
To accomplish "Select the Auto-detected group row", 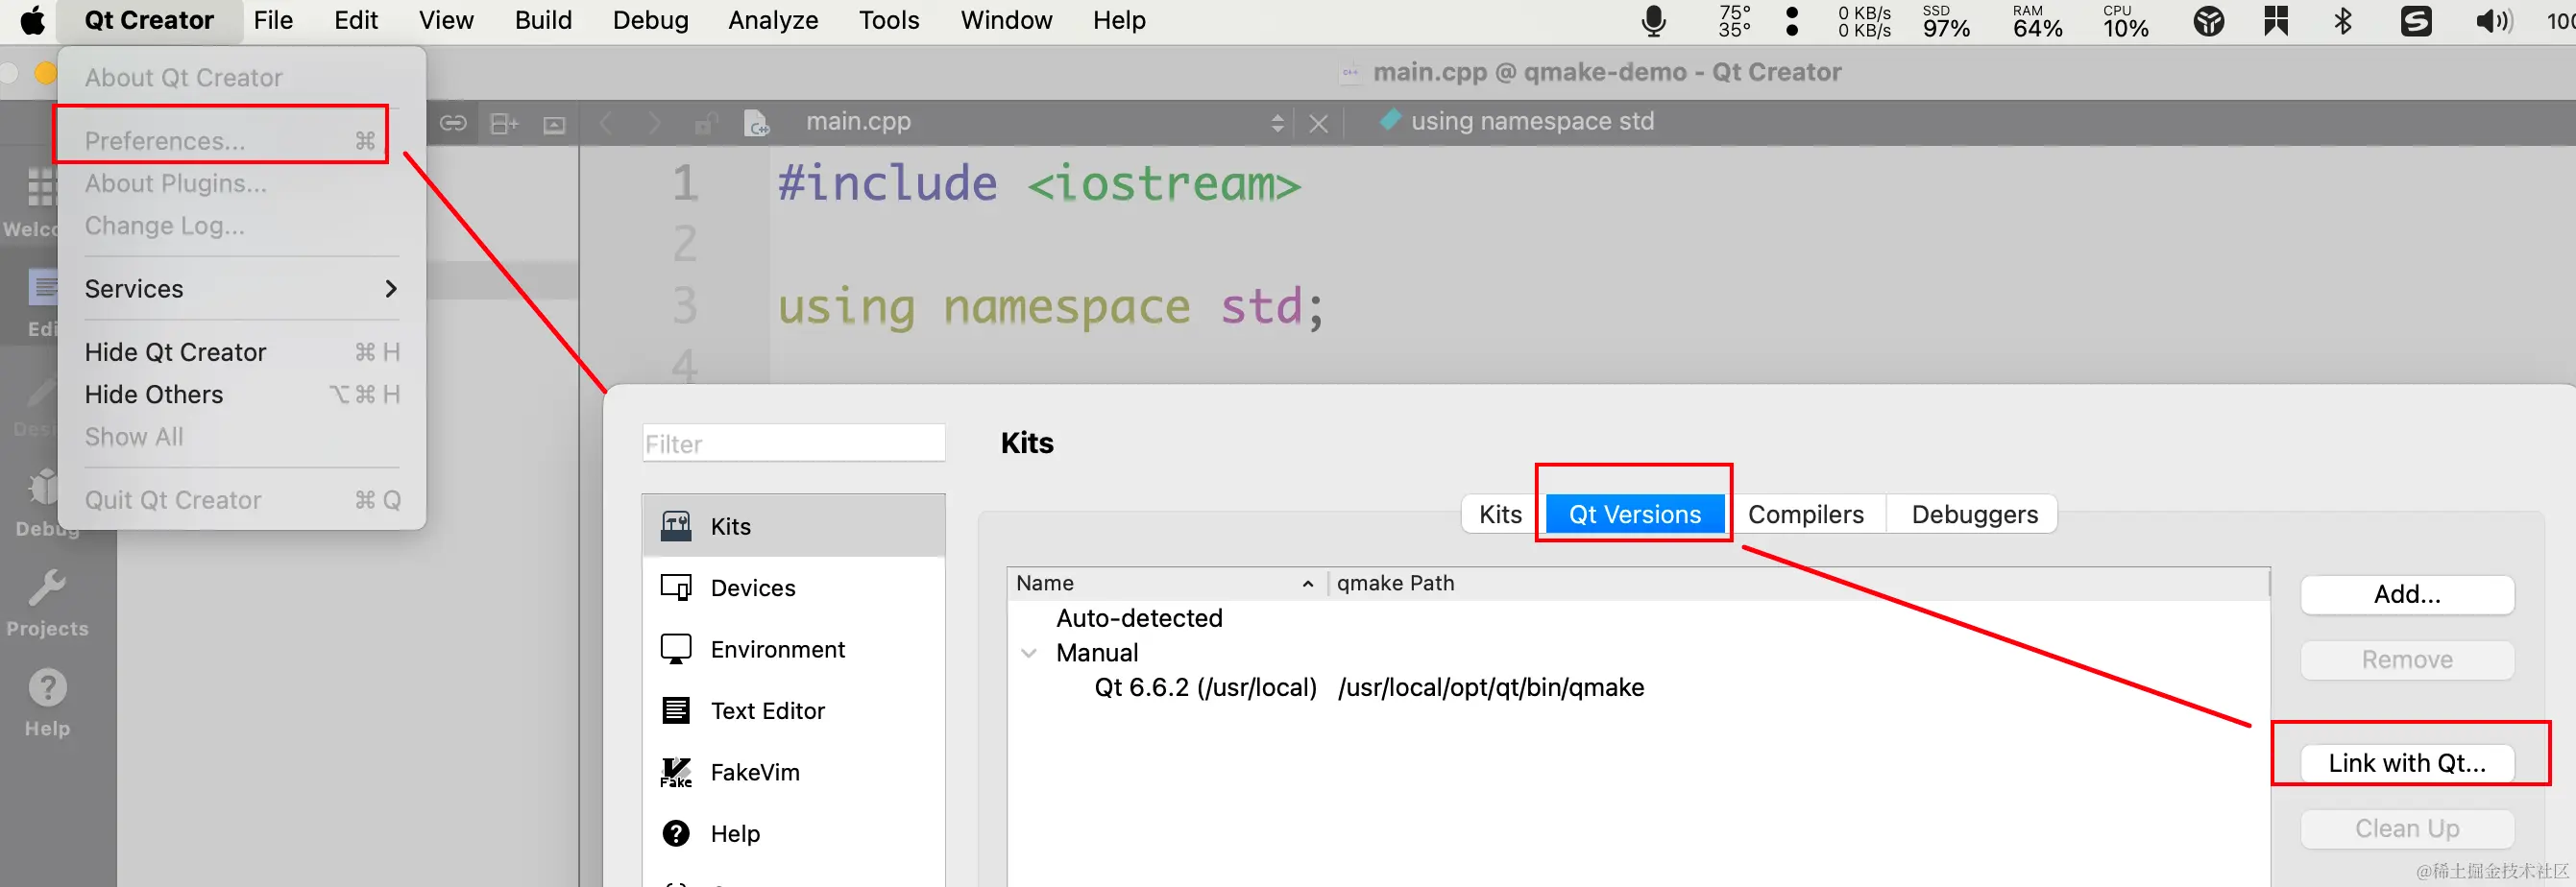I will click(x=1639, y=618).
